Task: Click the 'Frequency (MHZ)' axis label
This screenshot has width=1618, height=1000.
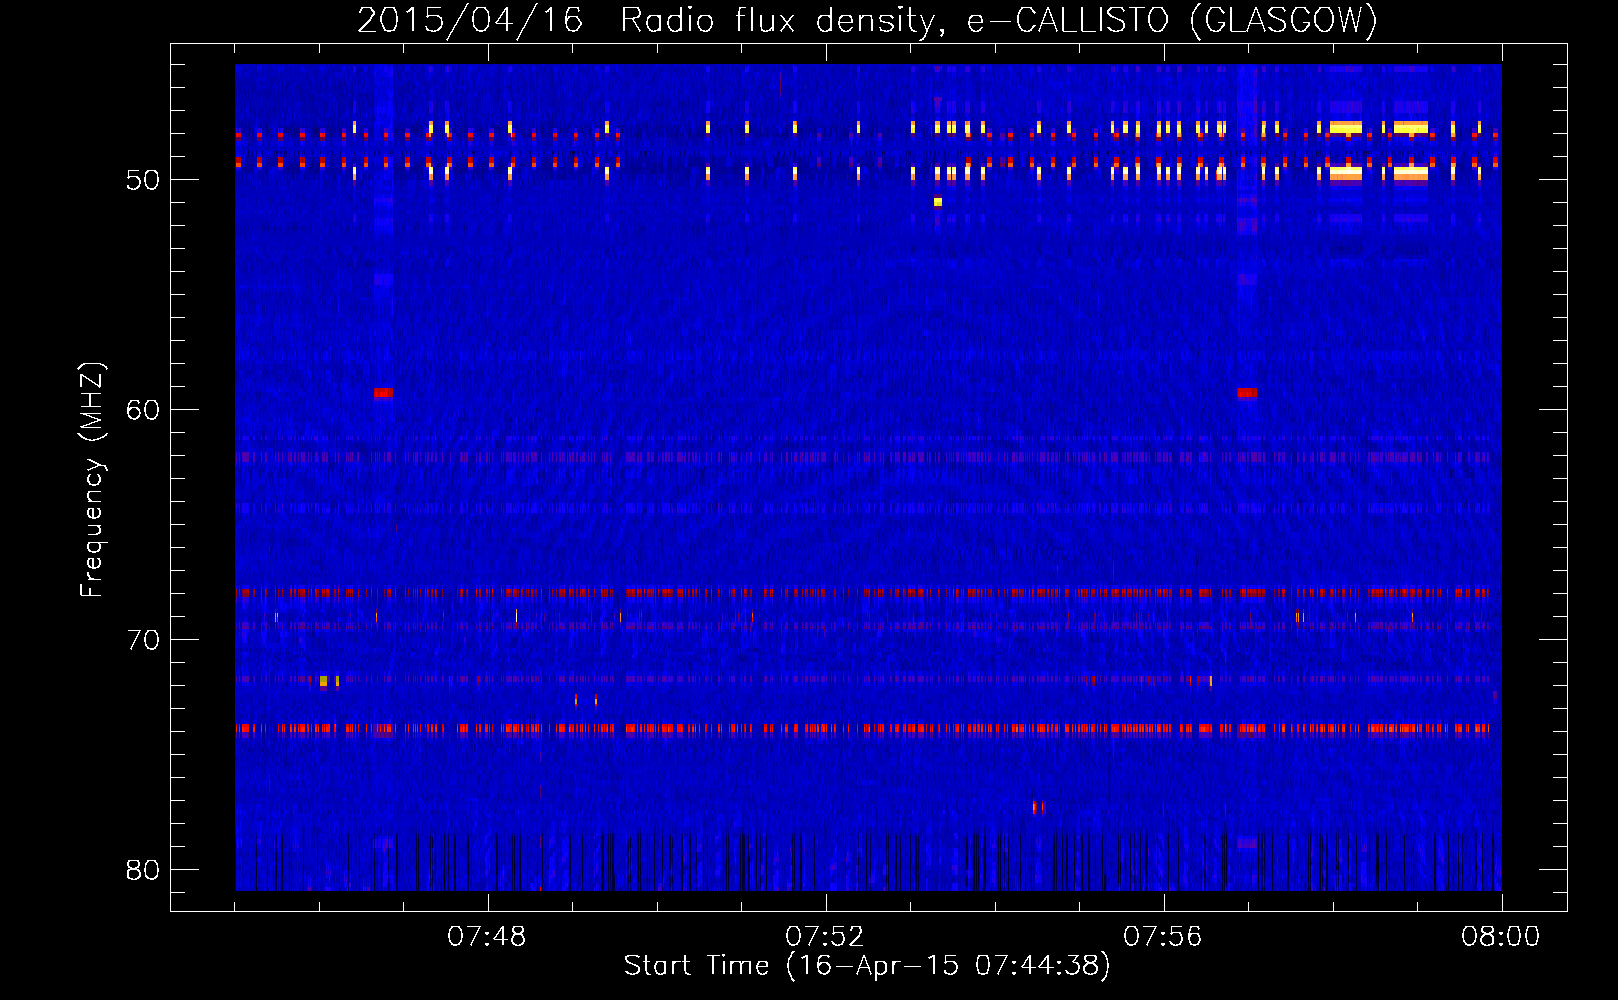Action: [x=91, y=480]
